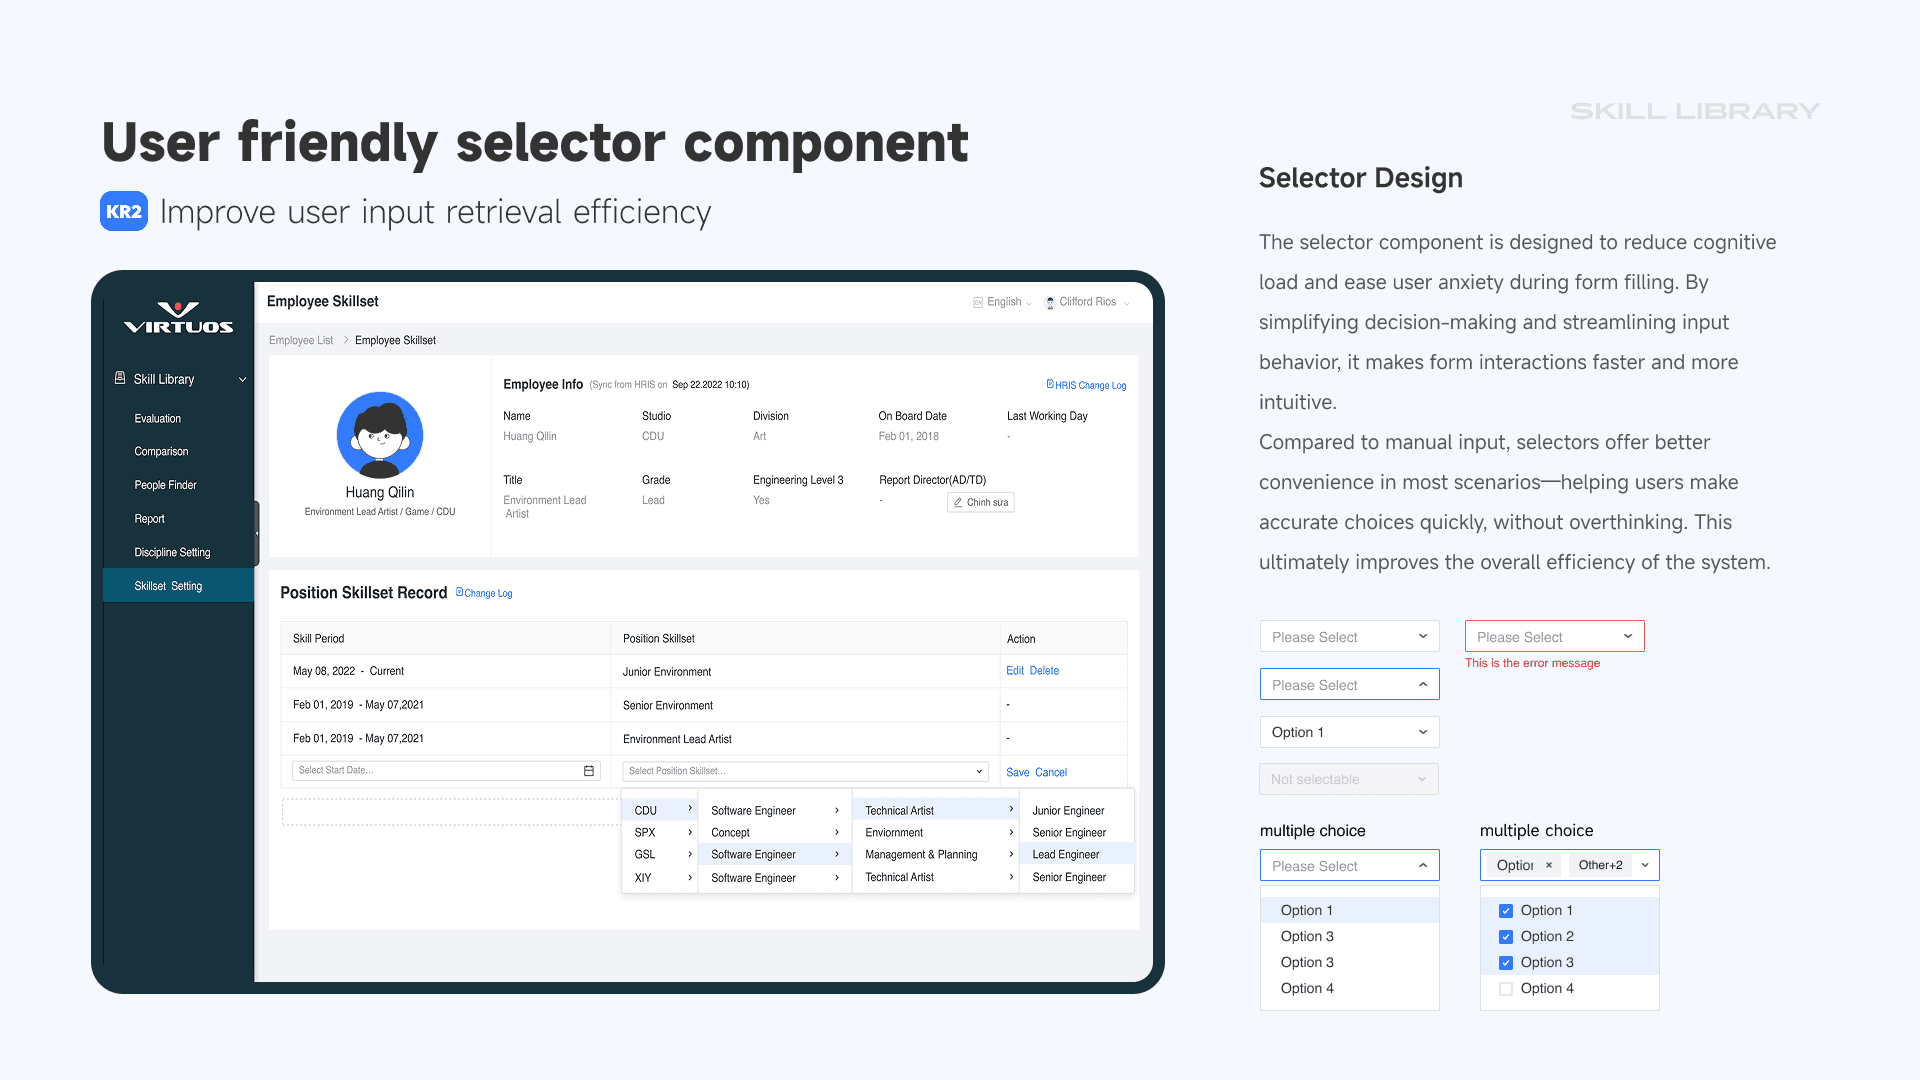Uncheck the Option 1 checkbox

(1506, 911)
